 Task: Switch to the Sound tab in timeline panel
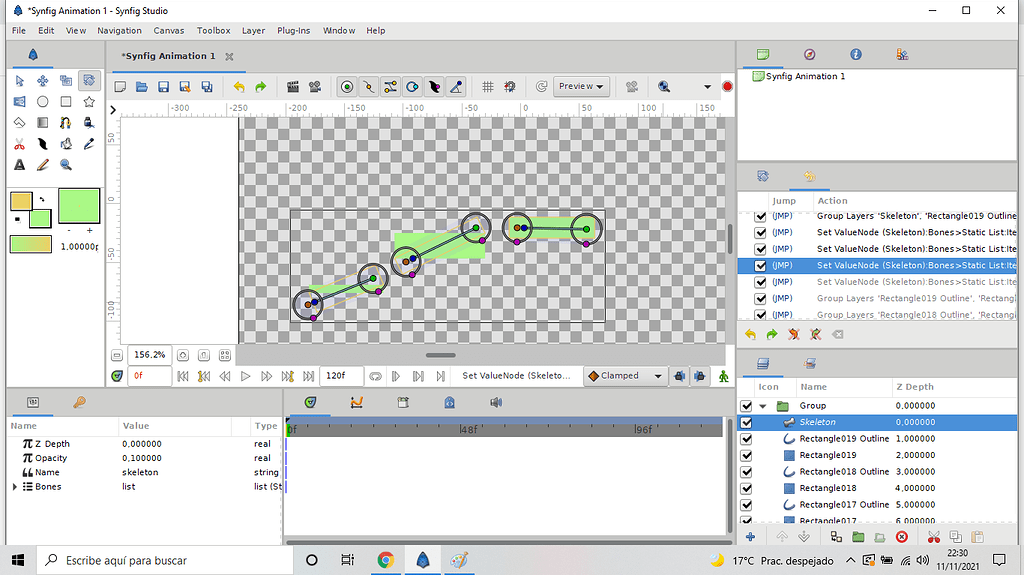[496, 402]
